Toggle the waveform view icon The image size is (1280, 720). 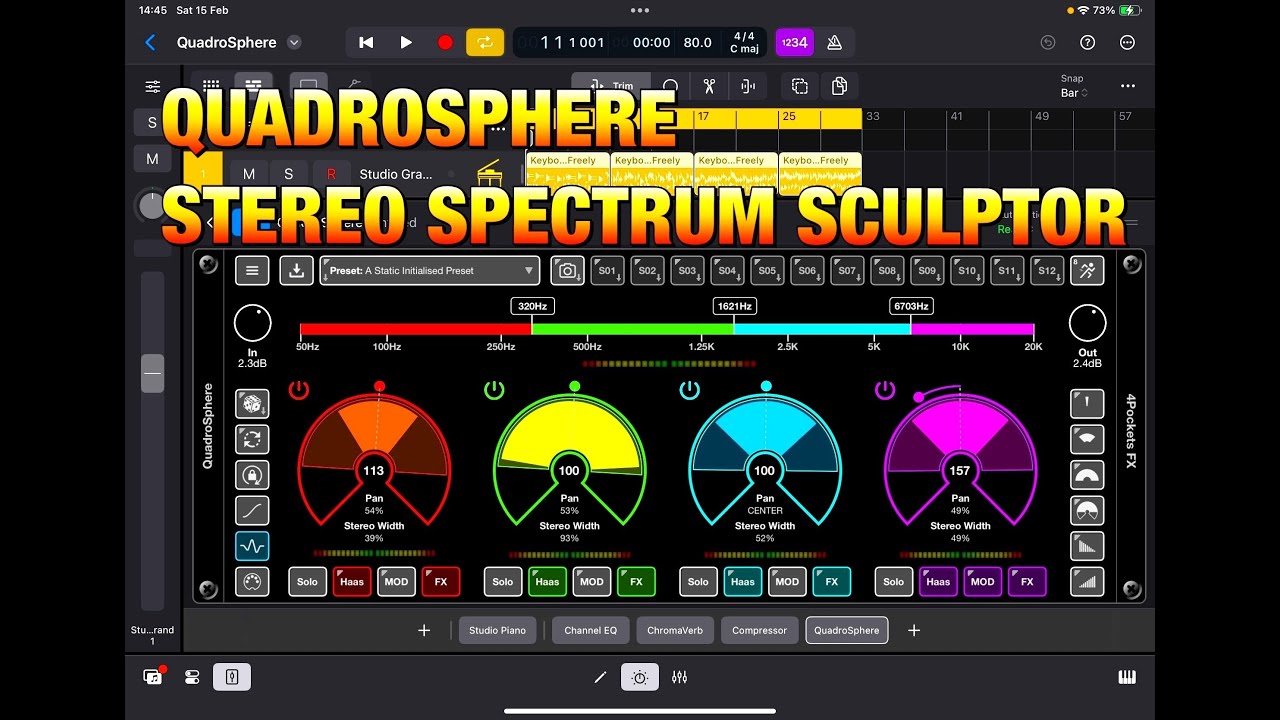click(x=252, y=546)
